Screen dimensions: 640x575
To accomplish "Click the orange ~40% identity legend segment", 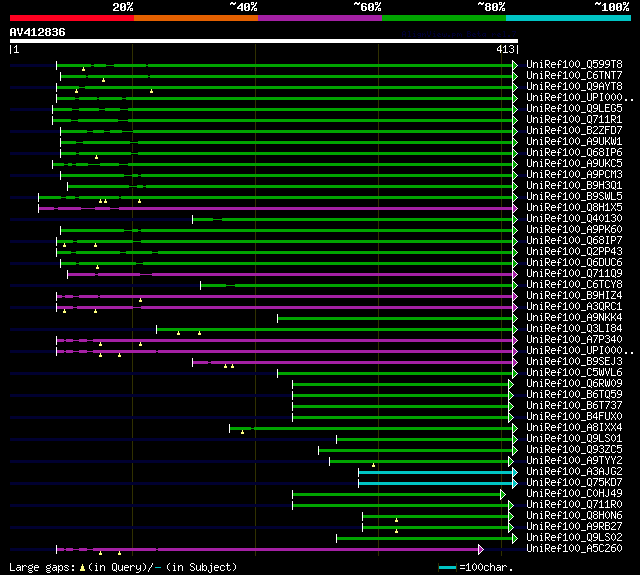I will pyautogui.click(x=196, y=18).
